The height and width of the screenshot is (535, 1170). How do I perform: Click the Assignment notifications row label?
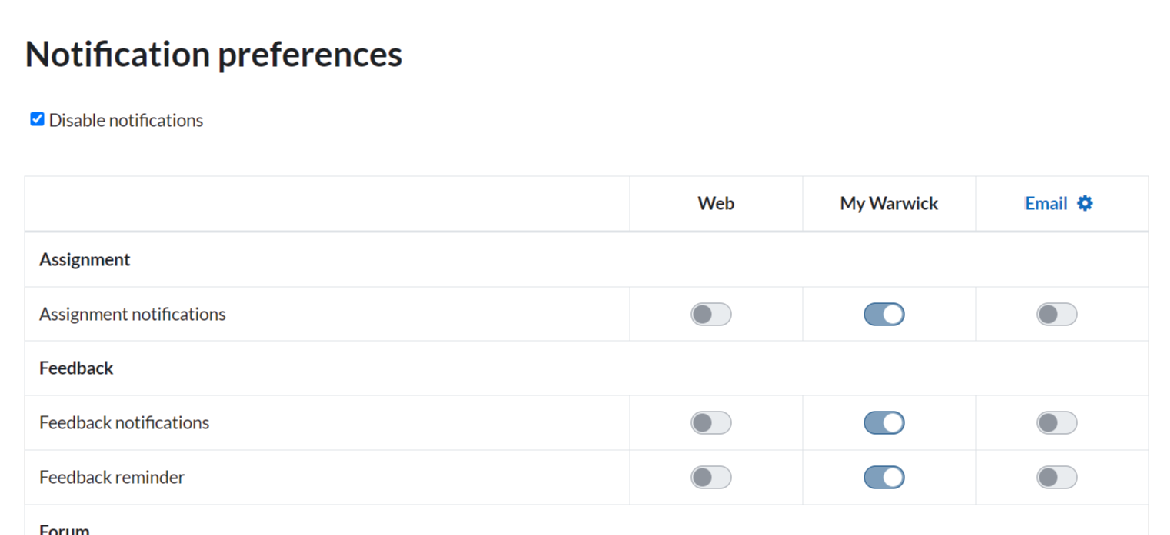[x=132, y=315]
